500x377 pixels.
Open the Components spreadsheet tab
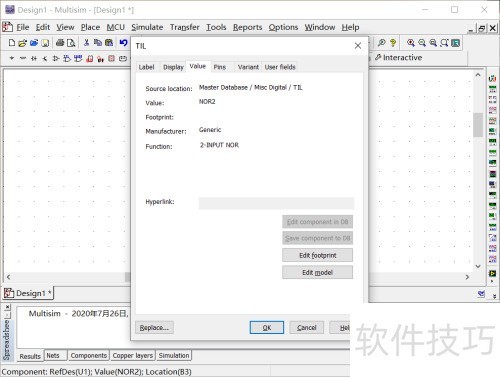[89, 356]
